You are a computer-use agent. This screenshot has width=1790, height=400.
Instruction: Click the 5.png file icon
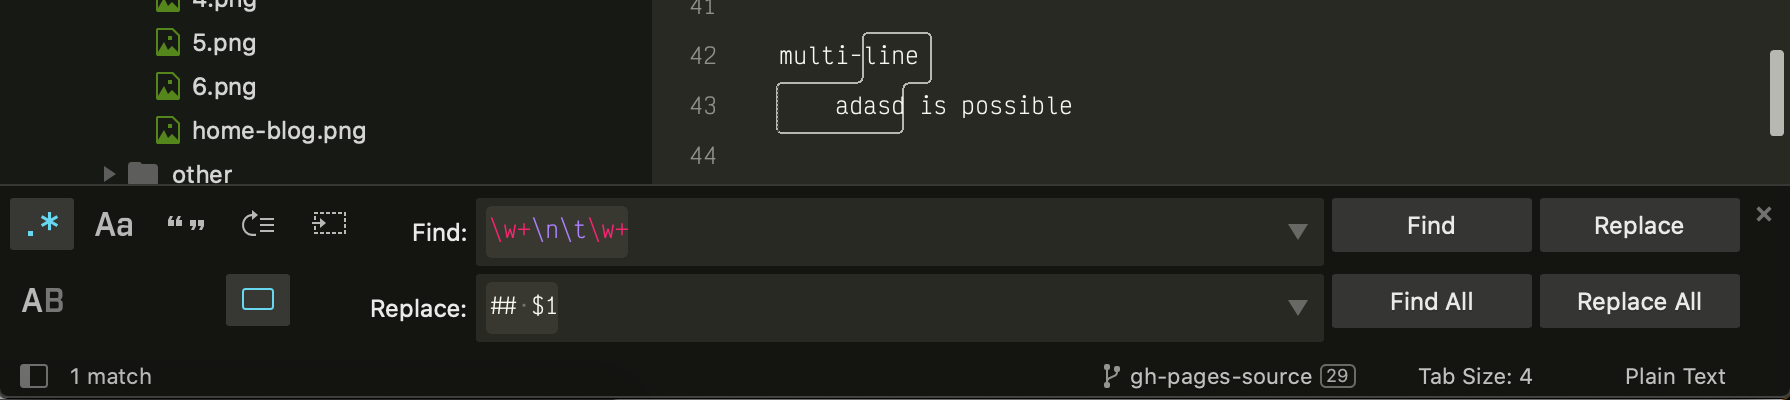pyautogui.click(x=168, y=42)
